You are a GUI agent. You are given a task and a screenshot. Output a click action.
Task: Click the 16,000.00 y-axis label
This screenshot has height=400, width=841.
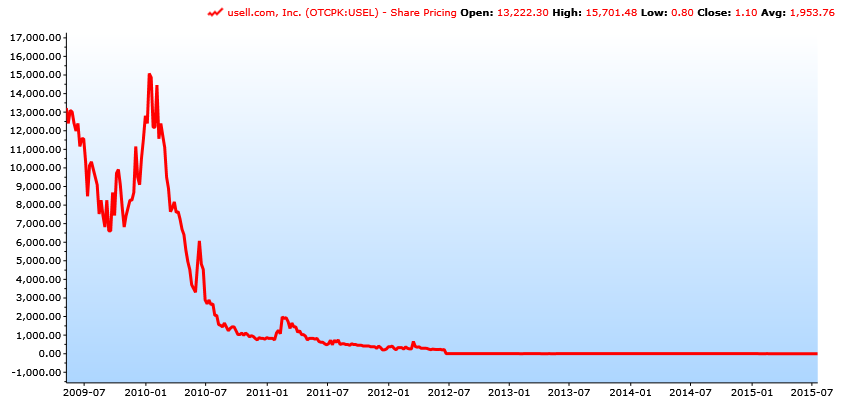point(34,56)
